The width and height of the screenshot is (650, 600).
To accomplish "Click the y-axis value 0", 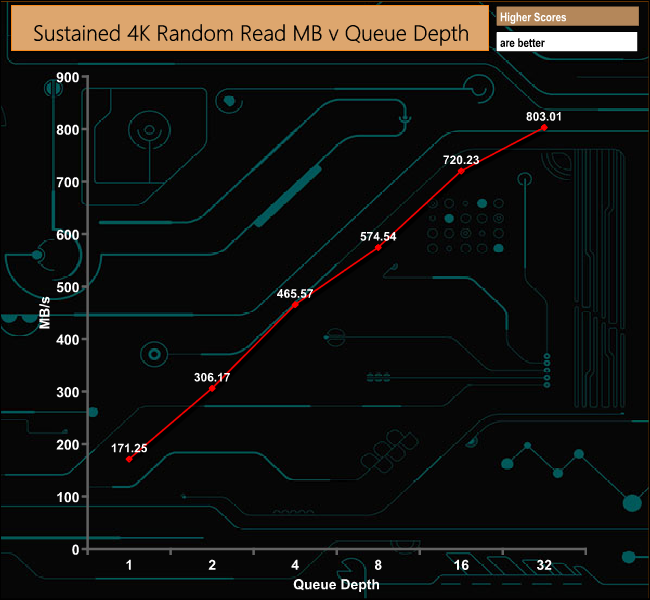I will 75,550.
